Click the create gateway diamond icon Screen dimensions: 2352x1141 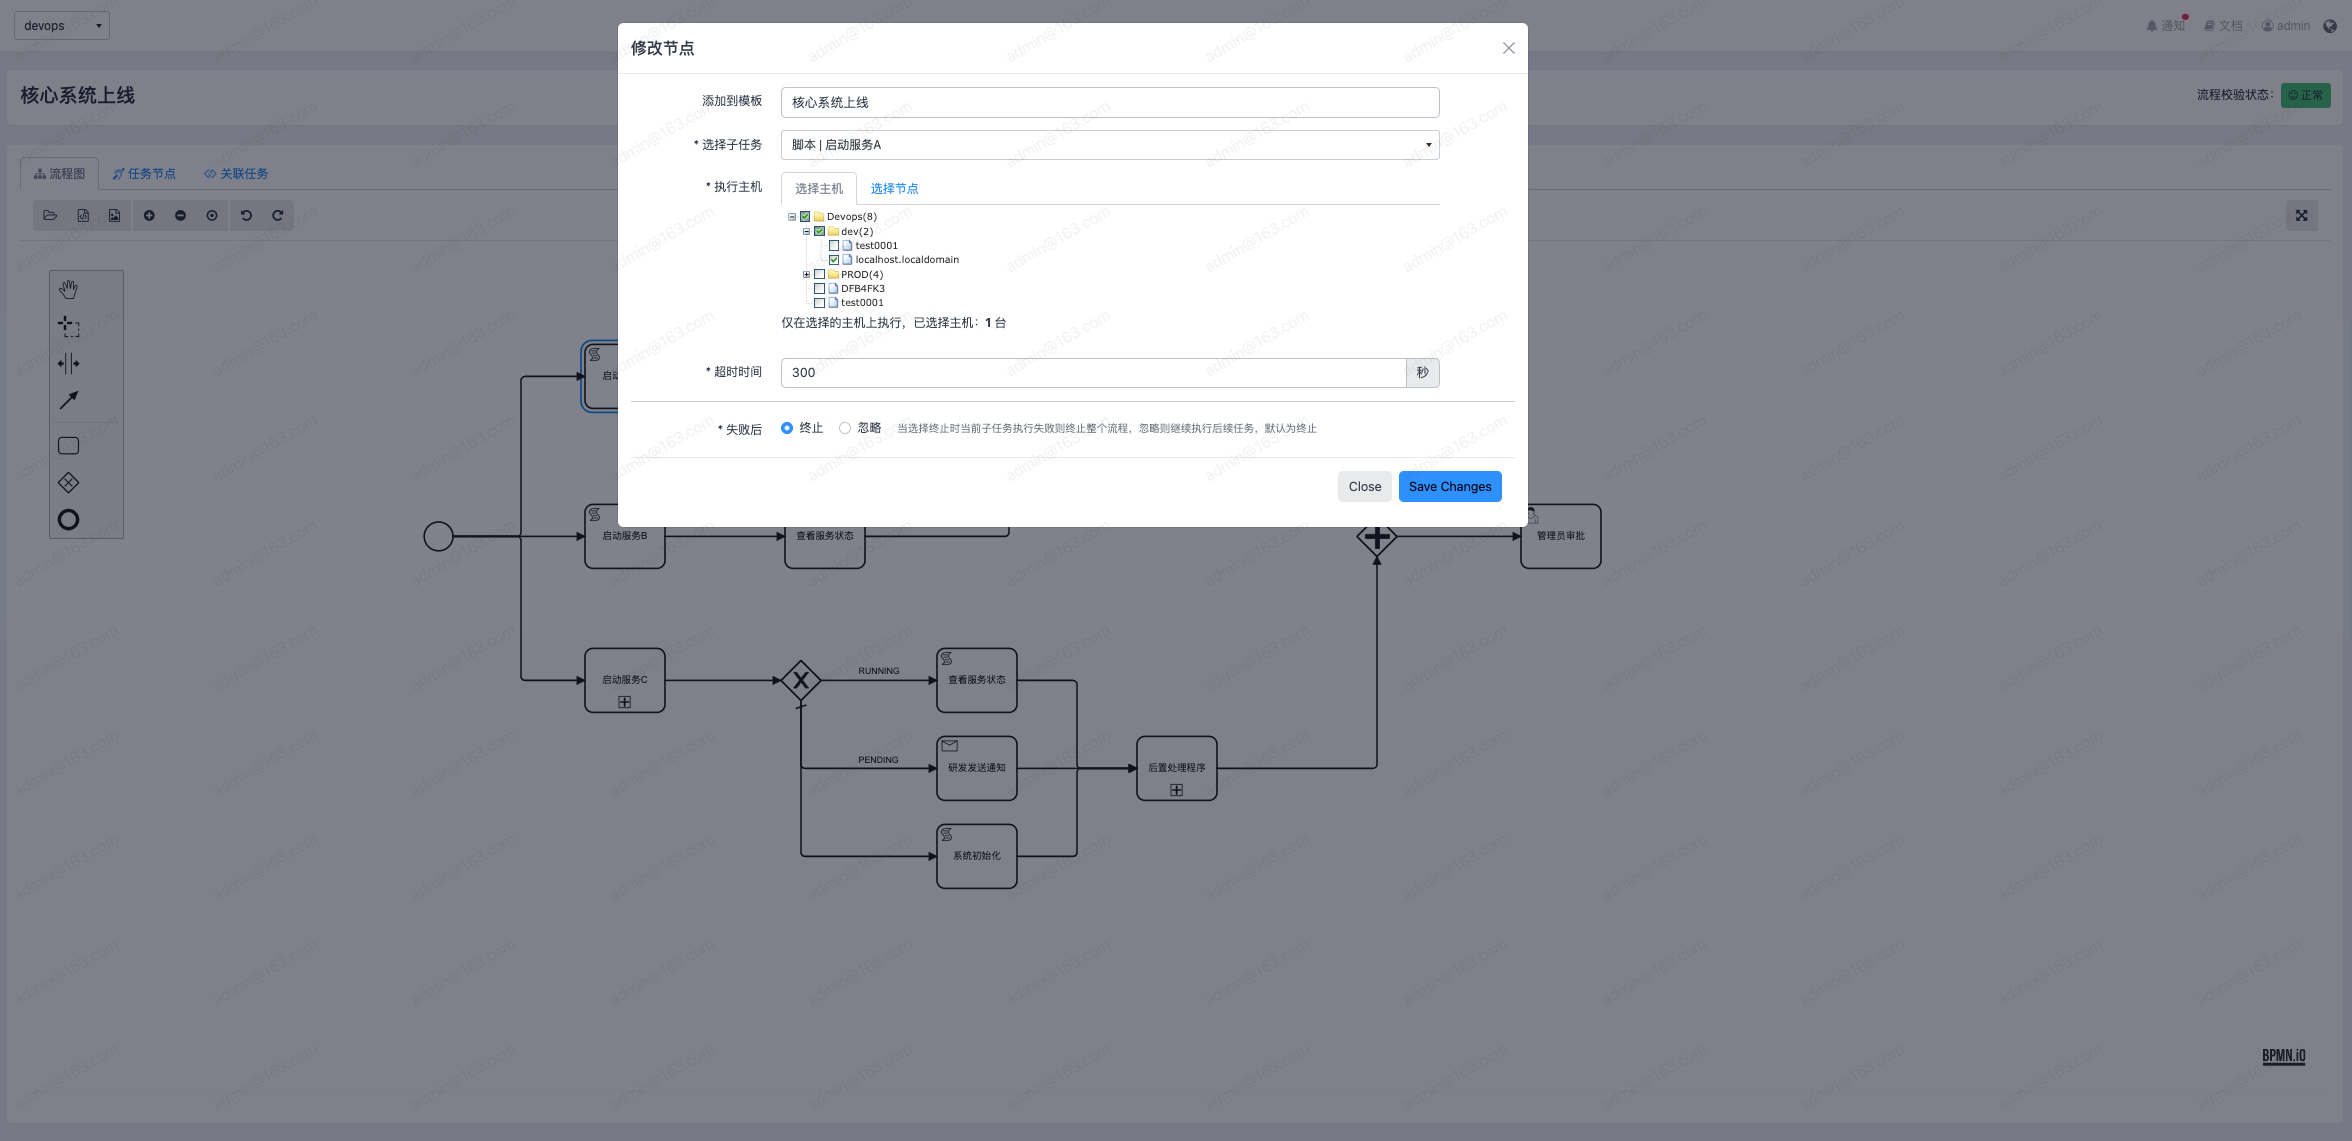68,483
